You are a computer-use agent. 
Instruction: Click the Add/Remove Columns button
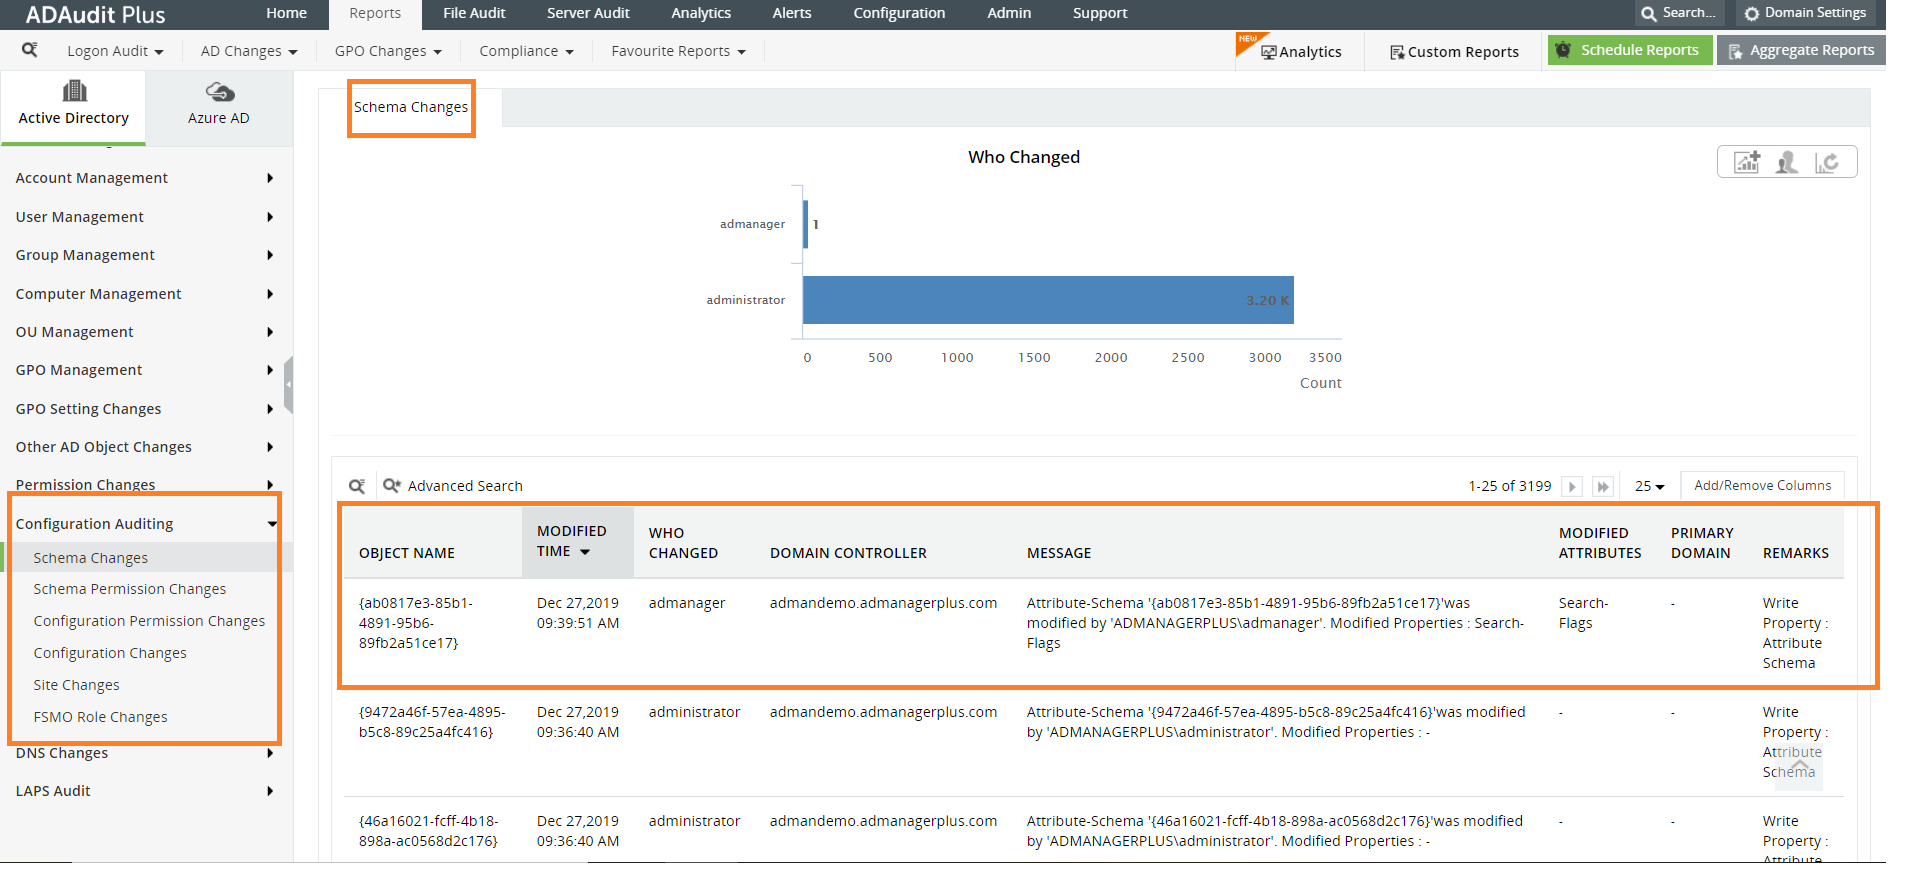click(x=1763, y=485)
